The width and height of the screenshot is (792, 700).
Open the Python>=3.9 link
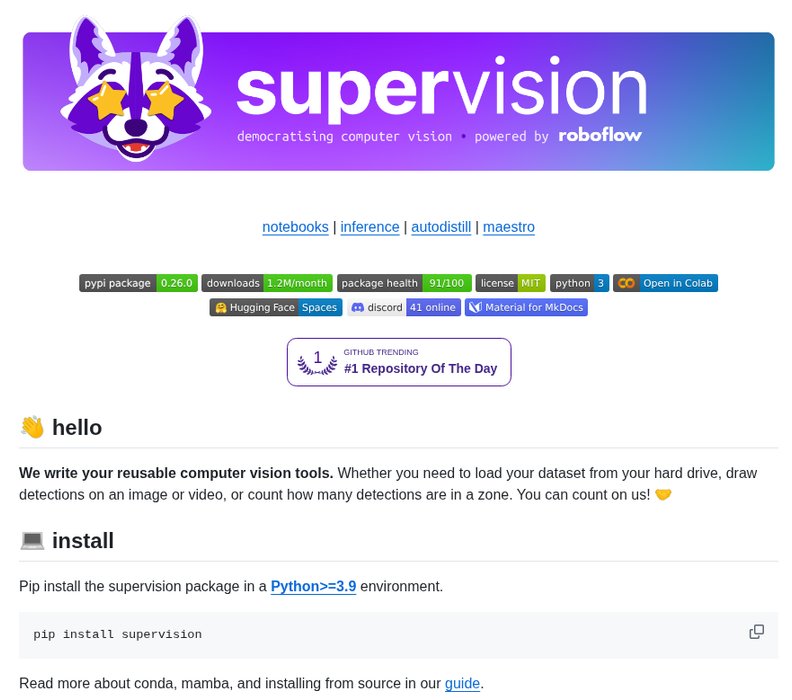tap(313, 586)
